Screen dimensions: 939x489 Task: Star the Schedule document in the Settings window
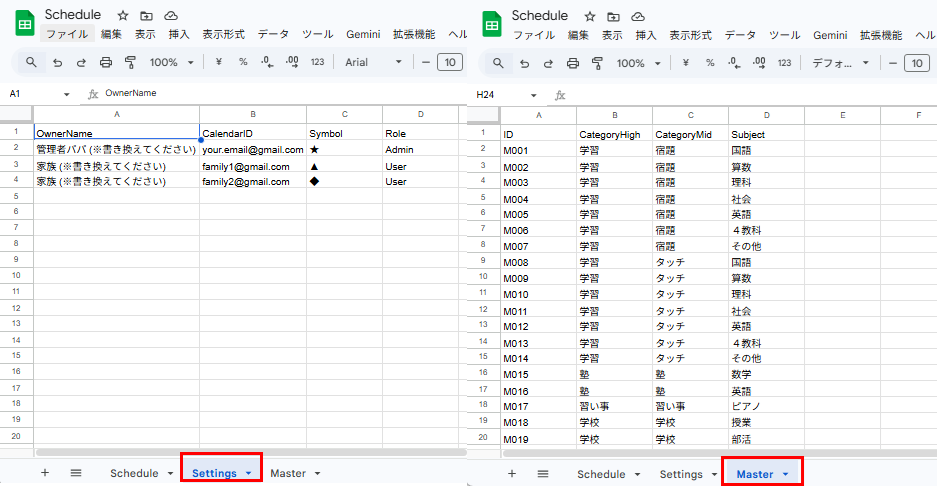pos(122,16)
